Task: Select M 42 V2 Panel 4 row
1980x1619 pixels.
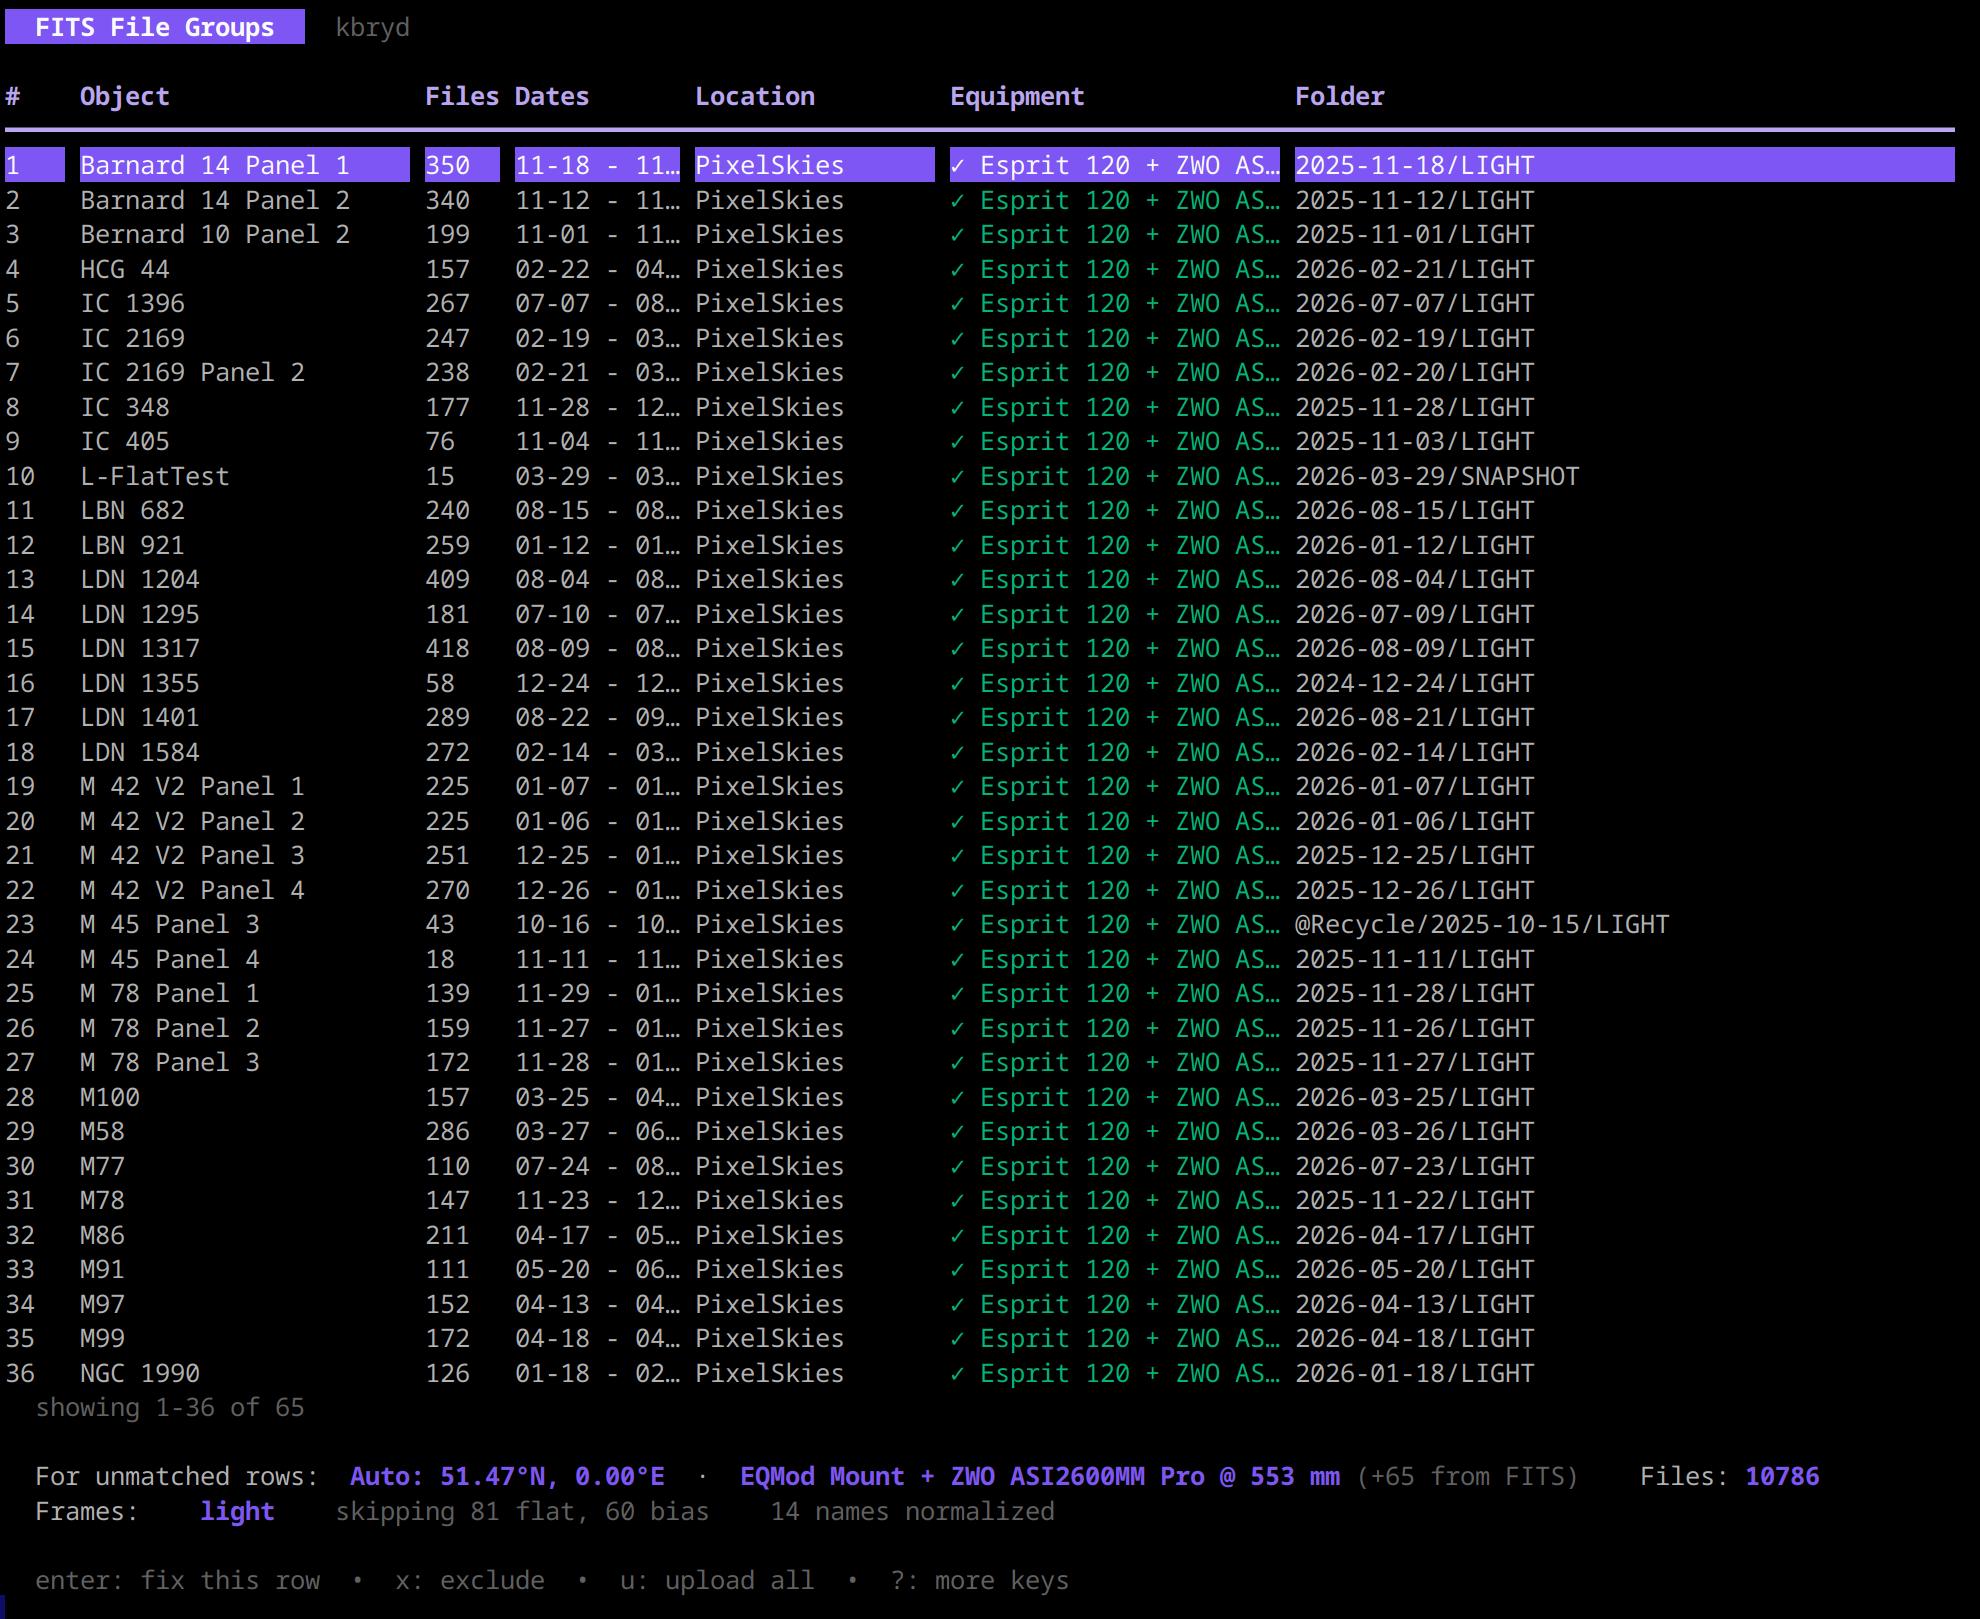Action: 980,890
